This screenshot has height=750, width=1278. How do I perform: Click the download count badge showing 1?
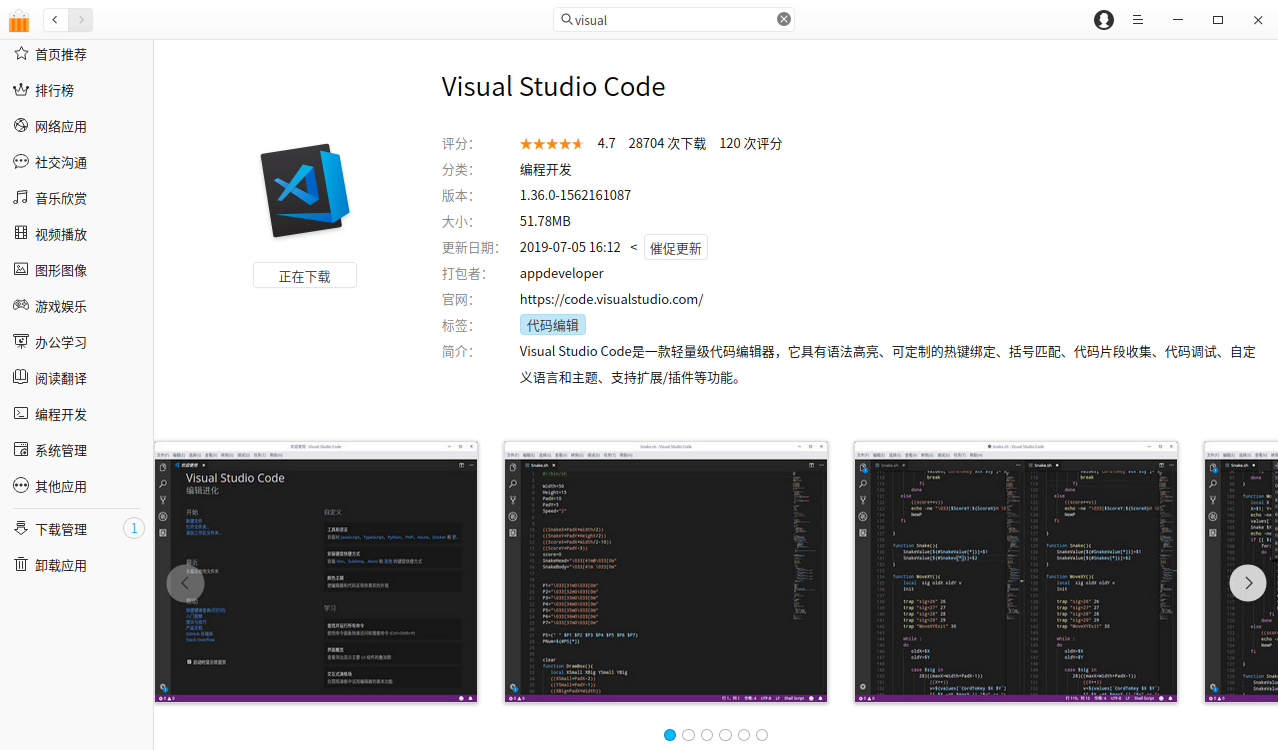tap(134, 529)
